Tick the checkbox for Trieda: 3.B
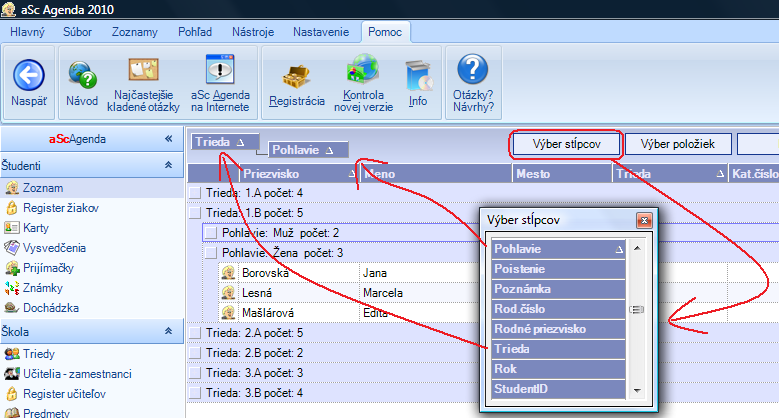 click(x=195, y=393)
